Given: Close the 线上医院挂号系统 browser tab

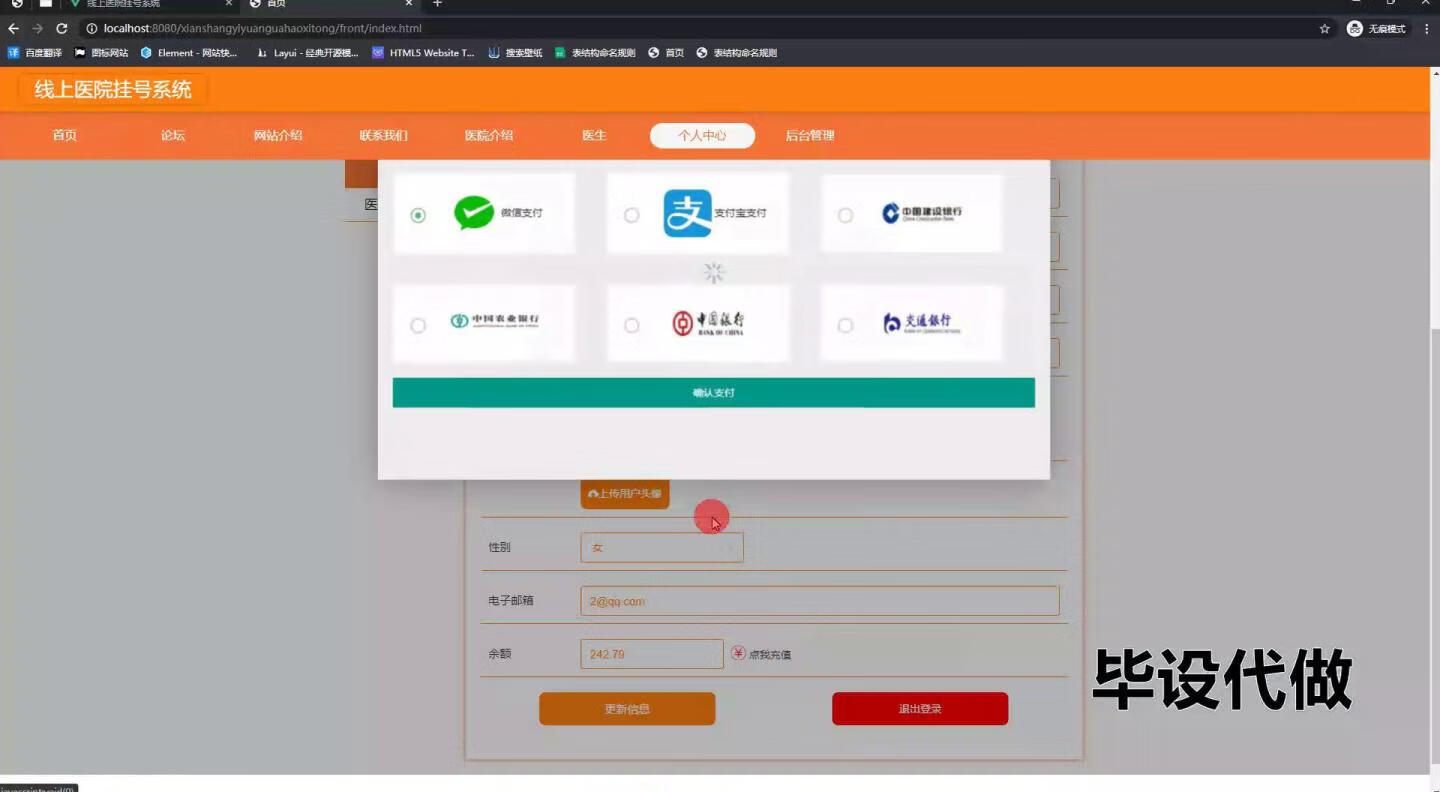Looking at the screenshot, I should pos(229,4).
